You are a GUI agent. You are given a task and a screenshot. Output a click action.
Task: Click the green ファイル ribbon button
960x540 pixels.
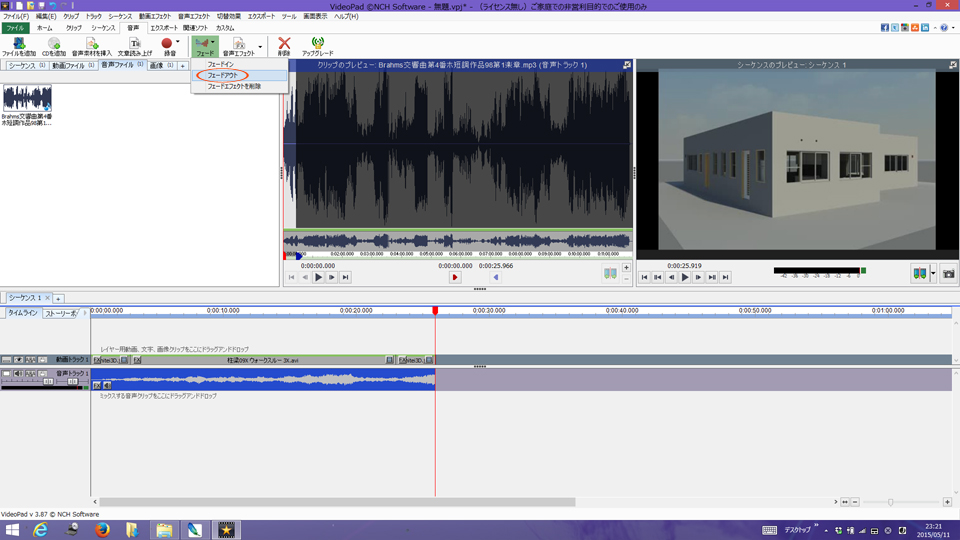(x=15, y=28)
